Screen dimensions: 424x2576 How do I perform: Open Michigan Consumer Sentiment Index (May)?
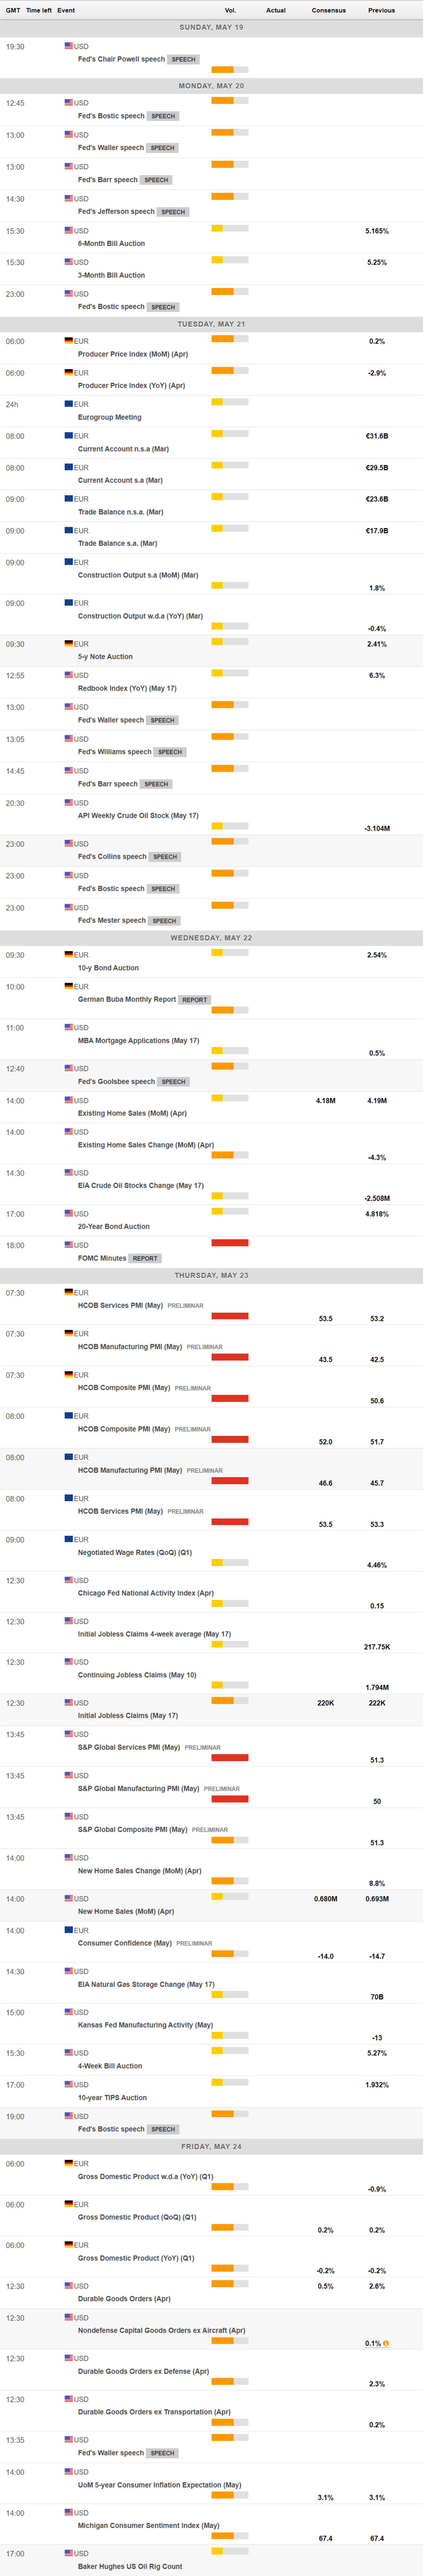[x=148, y=2525]
